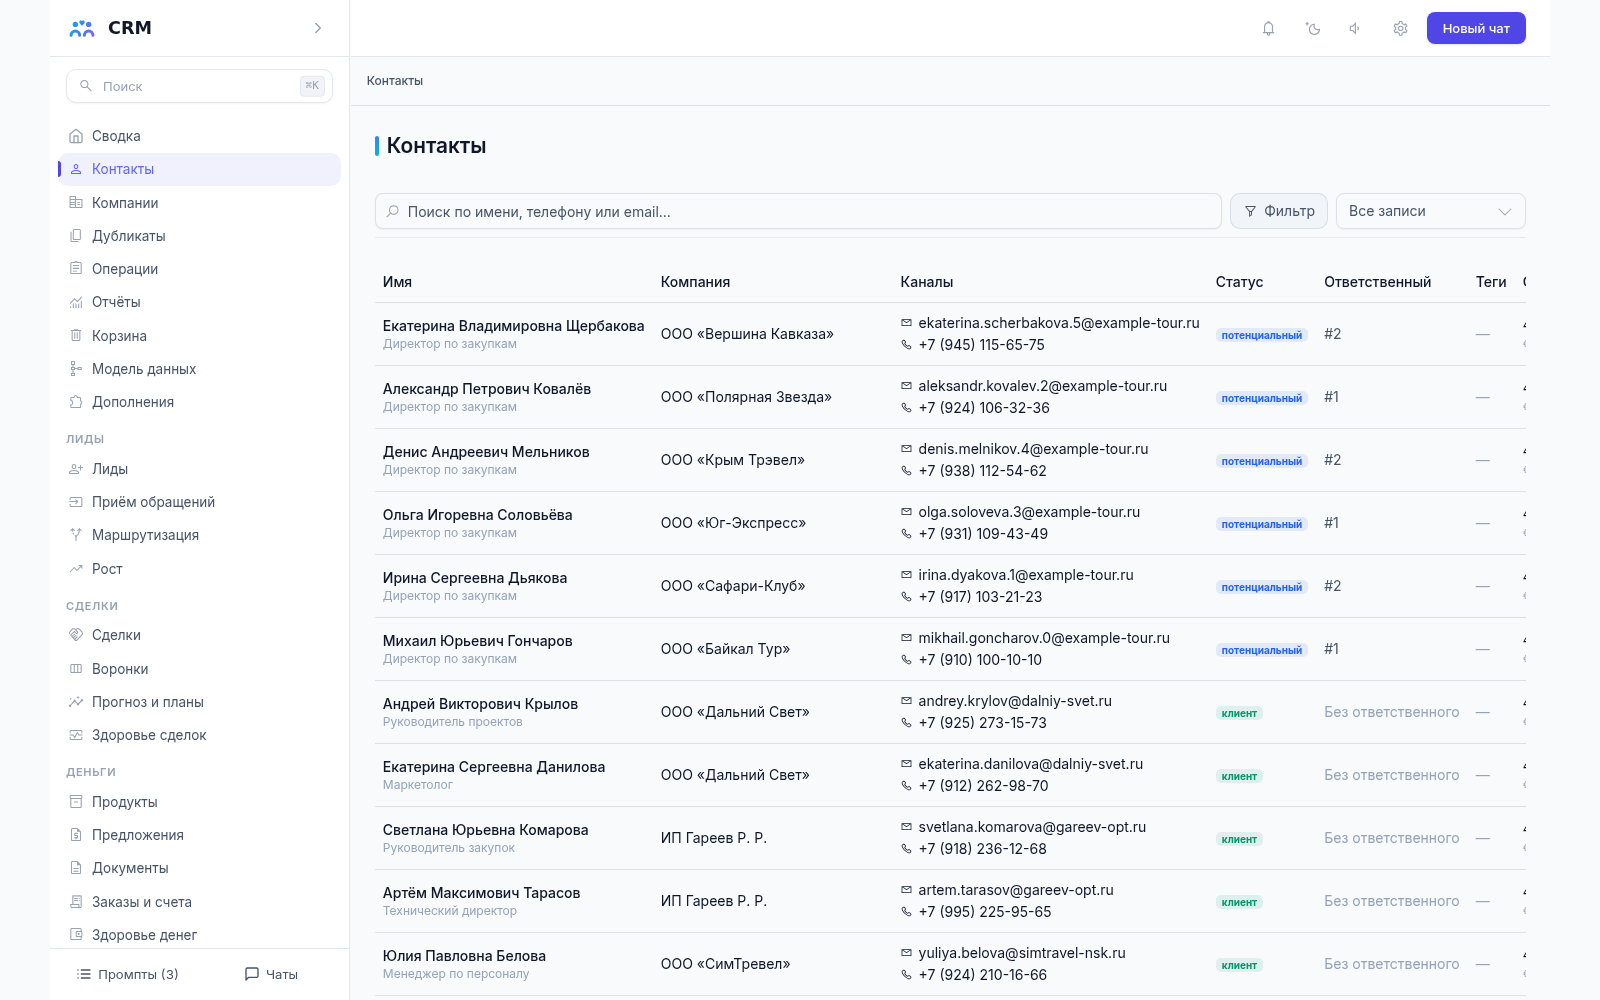Open the notifications bell icon
This screenshot has height=1000, width=1600.
(1268, 29)
